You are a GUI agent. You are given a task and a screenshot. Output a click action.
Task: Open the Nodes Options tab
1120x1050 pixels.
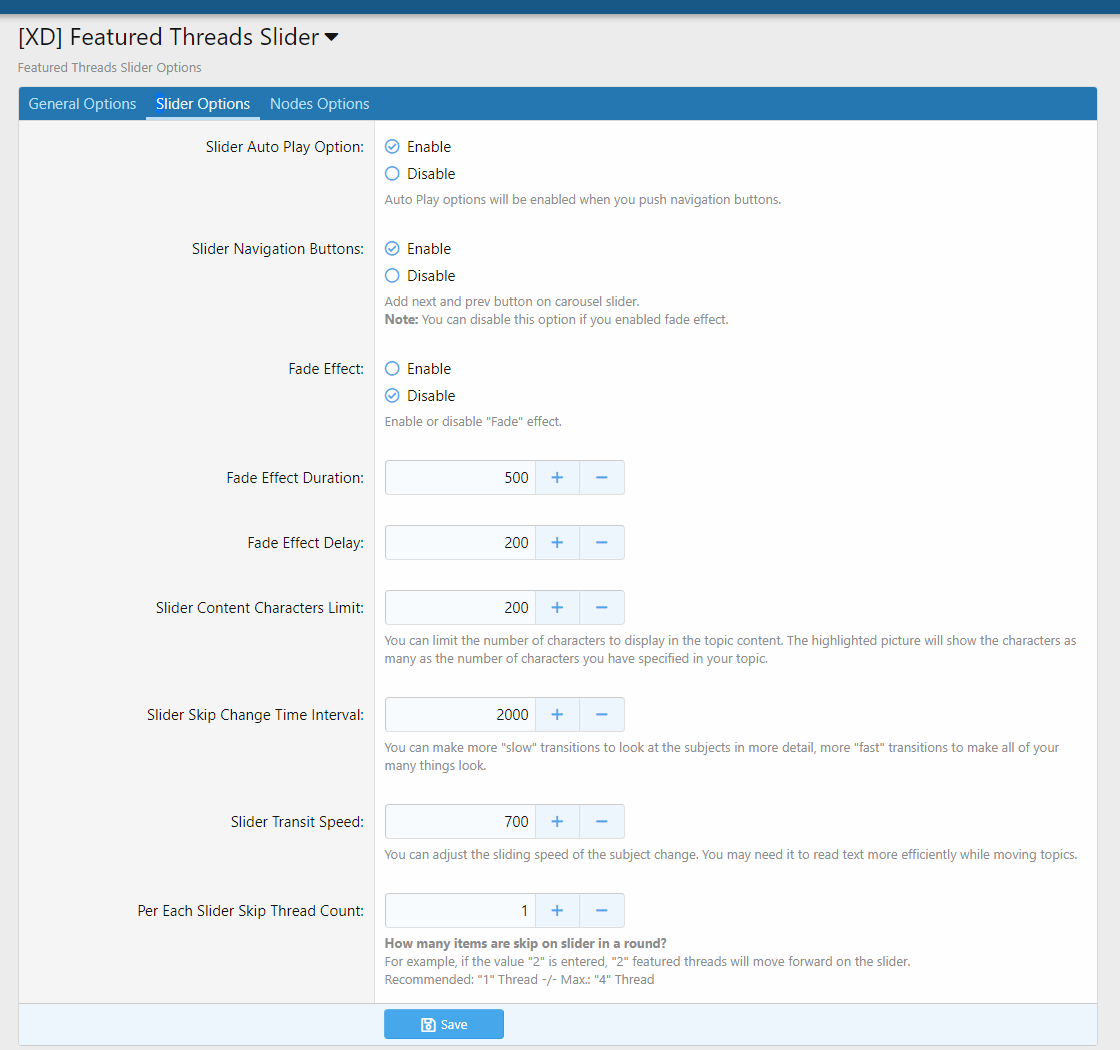pos(319,104)
